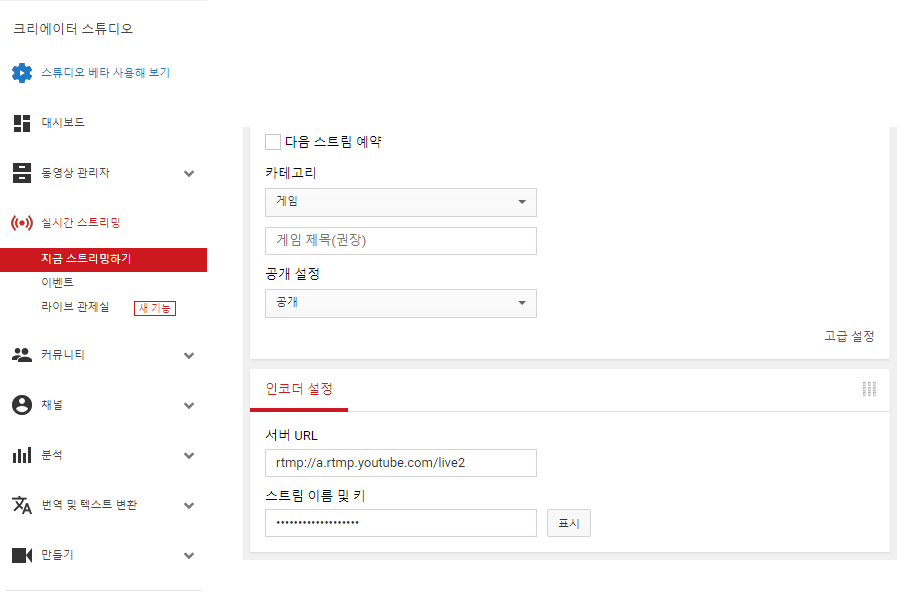Screen dimensions: 908x599
Task: Open the 이벤트 menu item
Action: click(57, 283)
